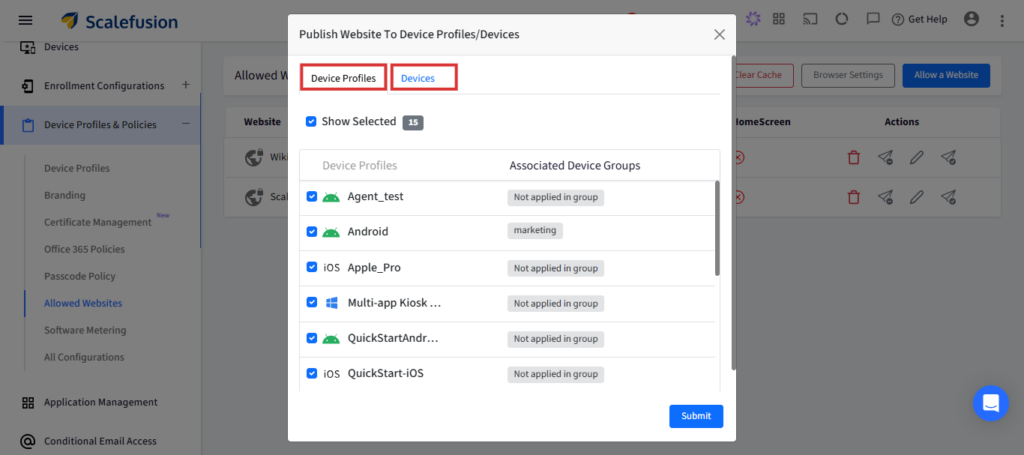This screenshot has height=455, width=1024.
Task: Publish the Wiki website
Action: 948,157
